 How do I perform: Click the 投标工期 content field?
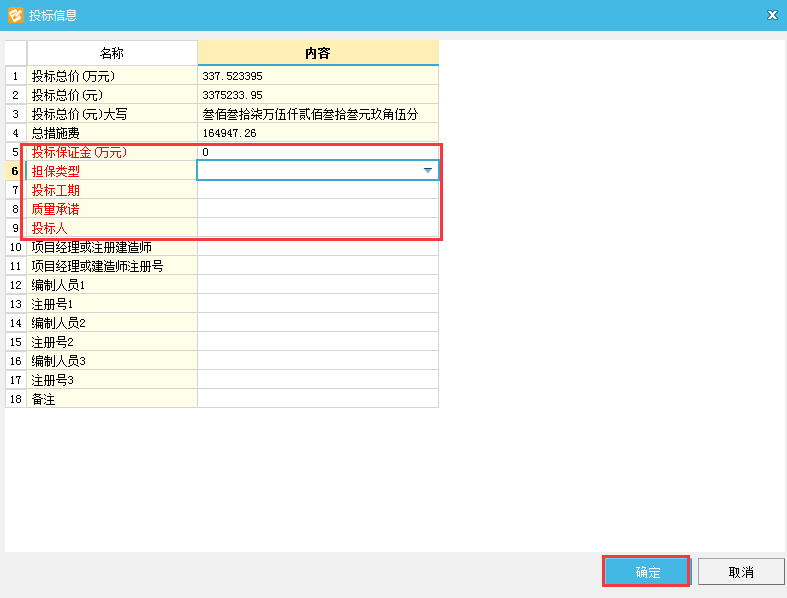coord(317,190)
